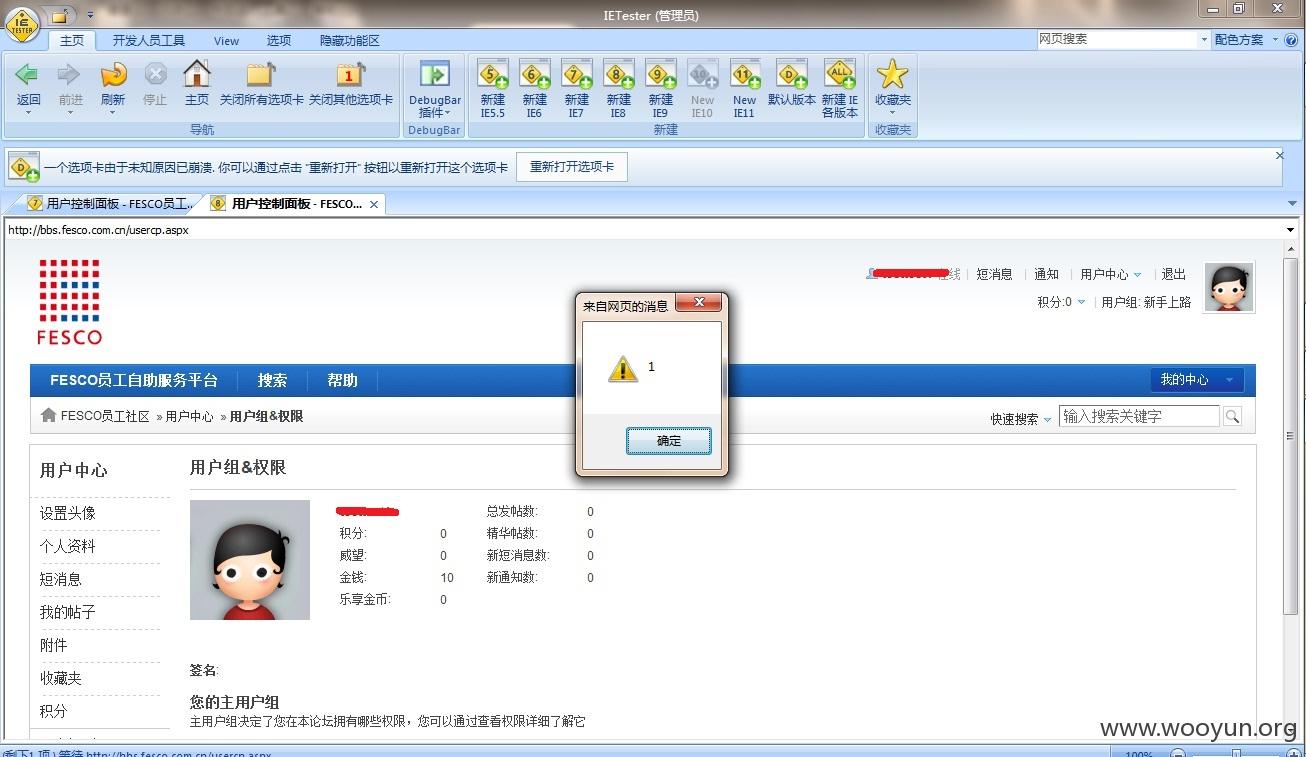Create tabs for all IE versions
This screenshot has height=757, width=1306.
click(840, 74)
